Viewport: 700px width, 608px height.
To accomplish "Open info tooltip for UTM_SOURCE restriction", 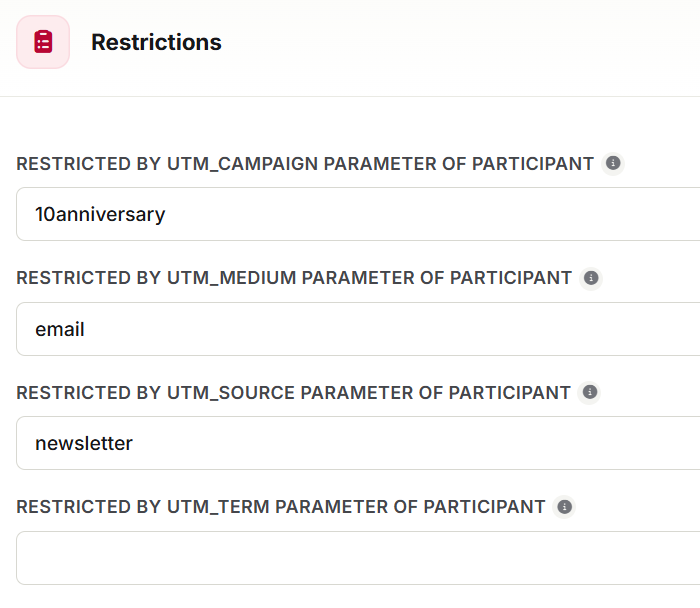I will pos(590,392).
